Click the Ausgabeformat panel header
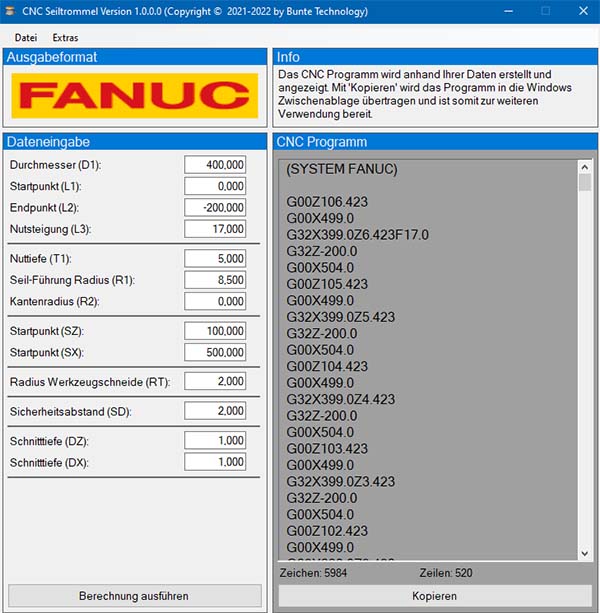 click(135, 57)
